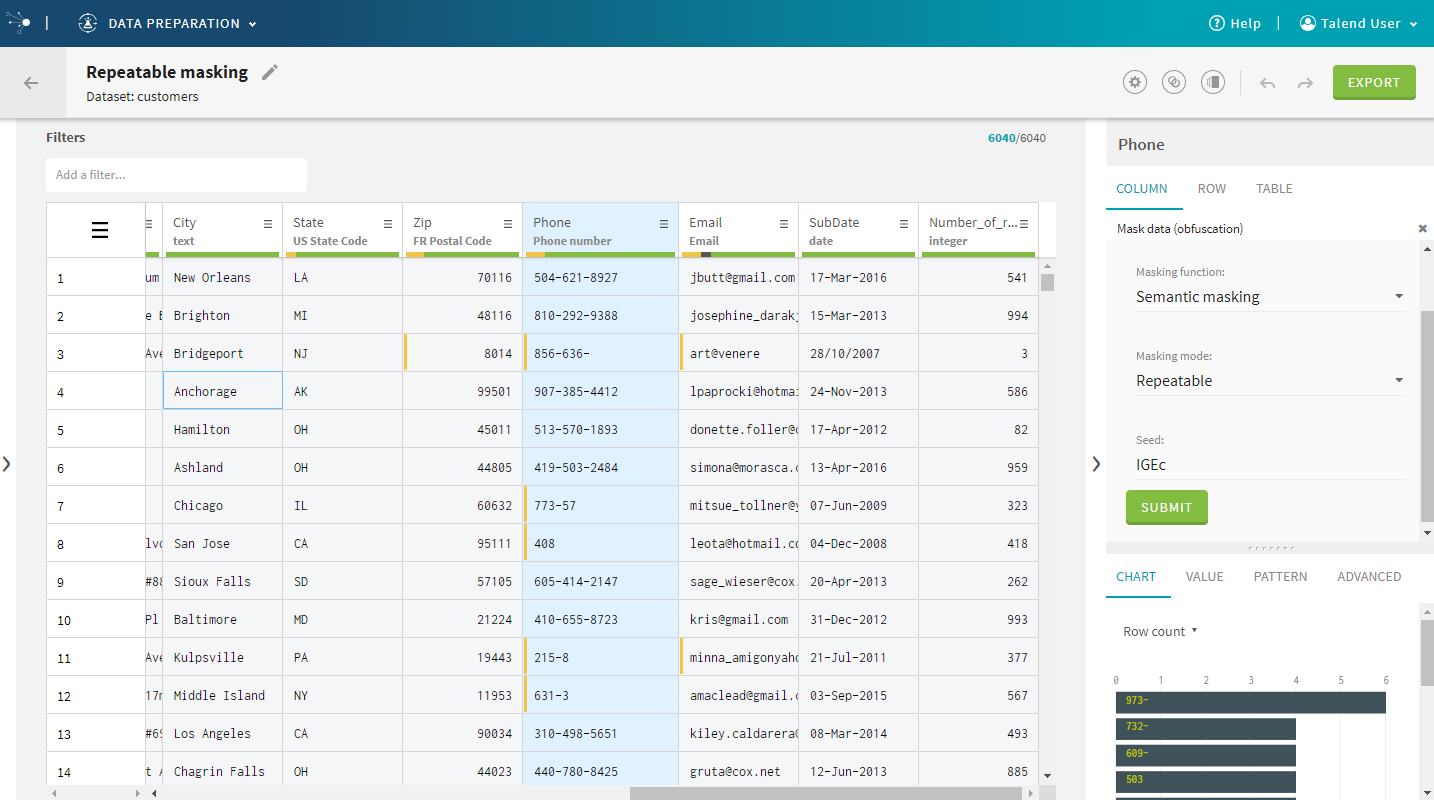Collapse the right panel with chevron
1434x800 pixels.
pos(1096,463)
